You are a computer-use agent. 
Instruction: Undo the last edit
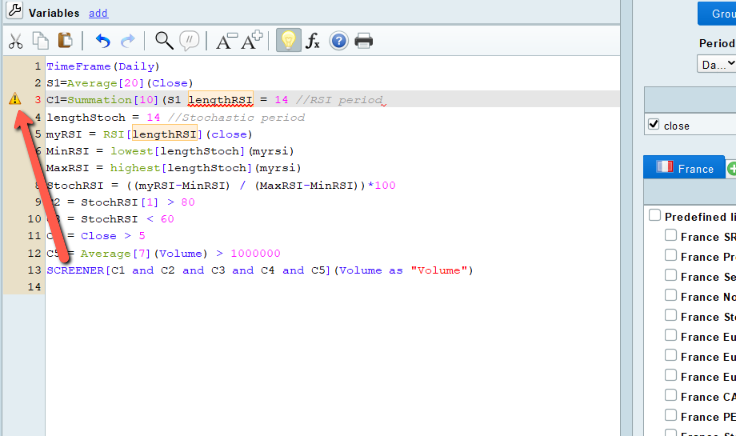pos(102,41)
